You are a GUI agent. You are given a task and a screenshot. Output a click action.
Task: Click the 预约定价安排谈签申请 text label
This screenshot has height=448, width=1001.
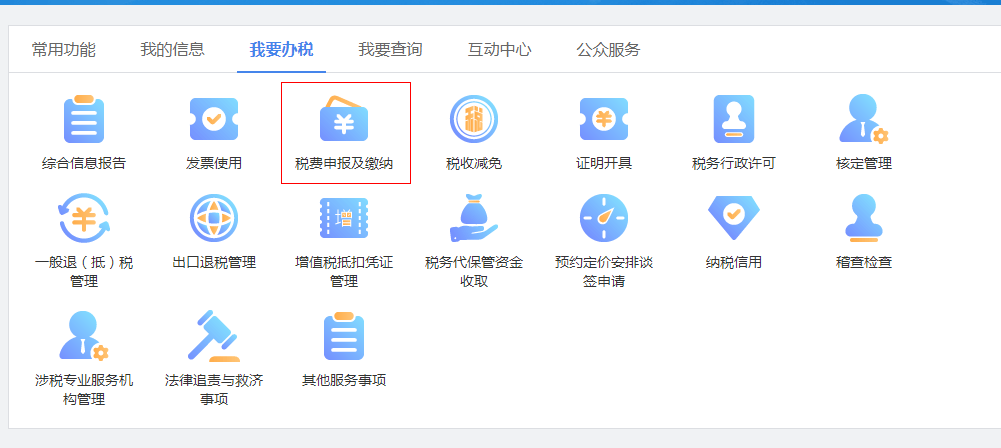click(604, 272)
